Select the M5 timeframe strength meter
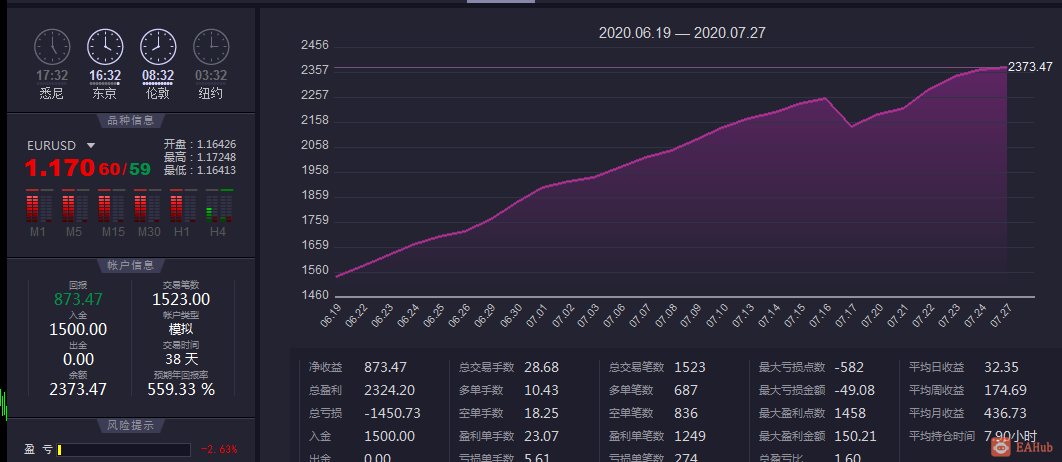 75,206
